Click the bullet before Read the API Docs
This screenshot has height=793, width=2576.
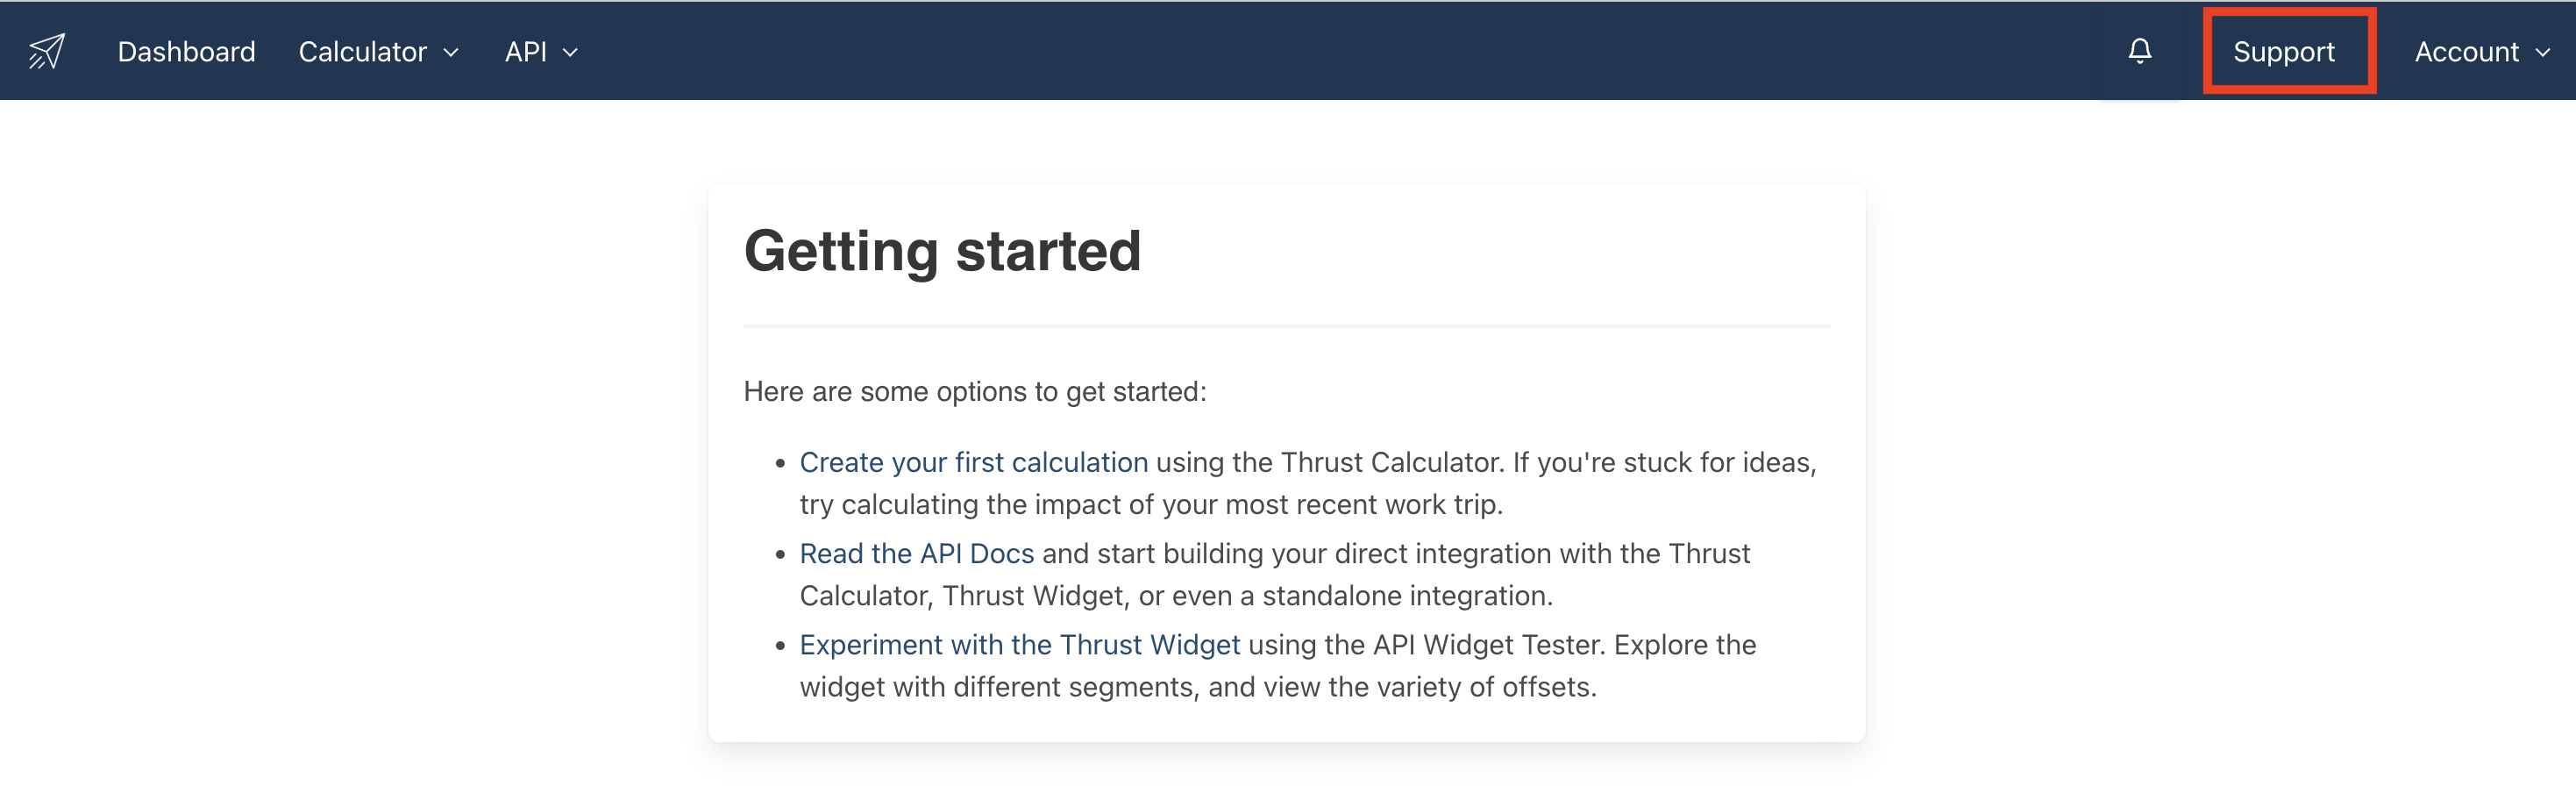pyautogui.click(x=781, y=554)
